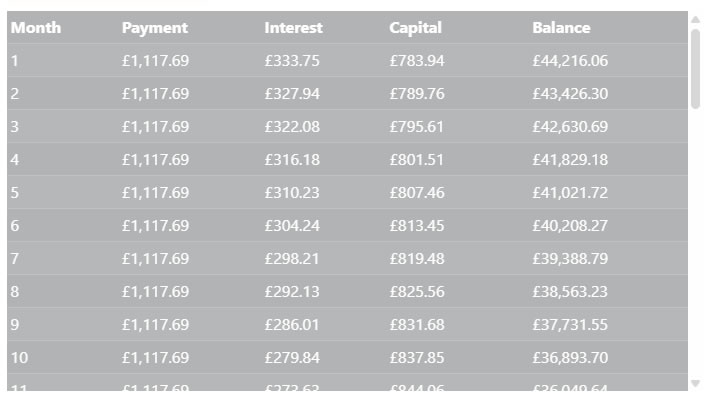This screenshot has width=708, height=401.
Task: Select balance £44,216.06 in month 1
Action: point(570,61)
